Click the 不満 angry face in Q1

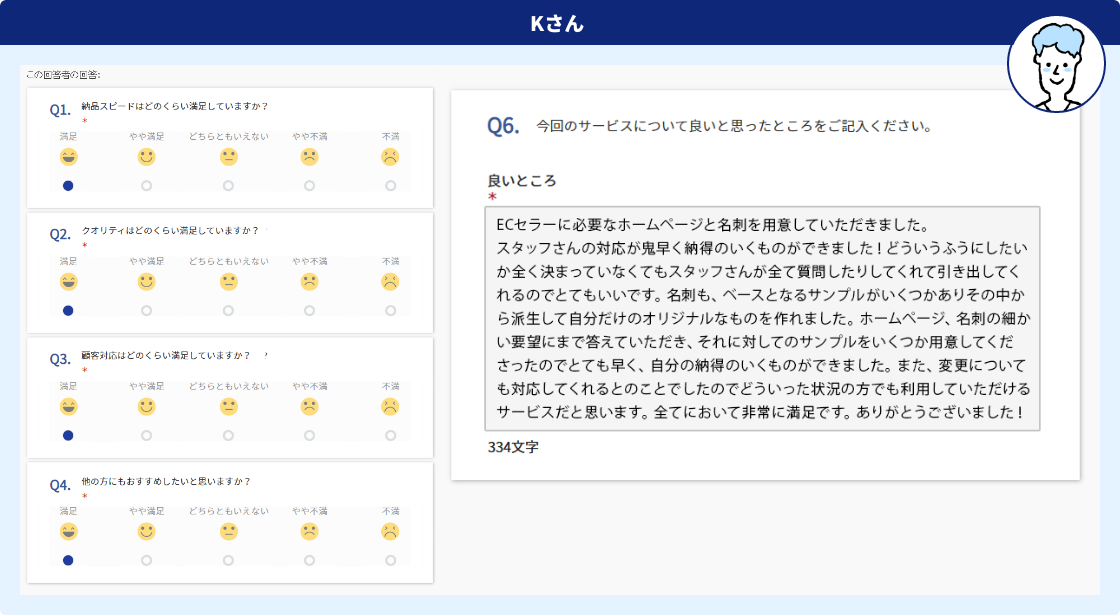click(x=390, y=157)
